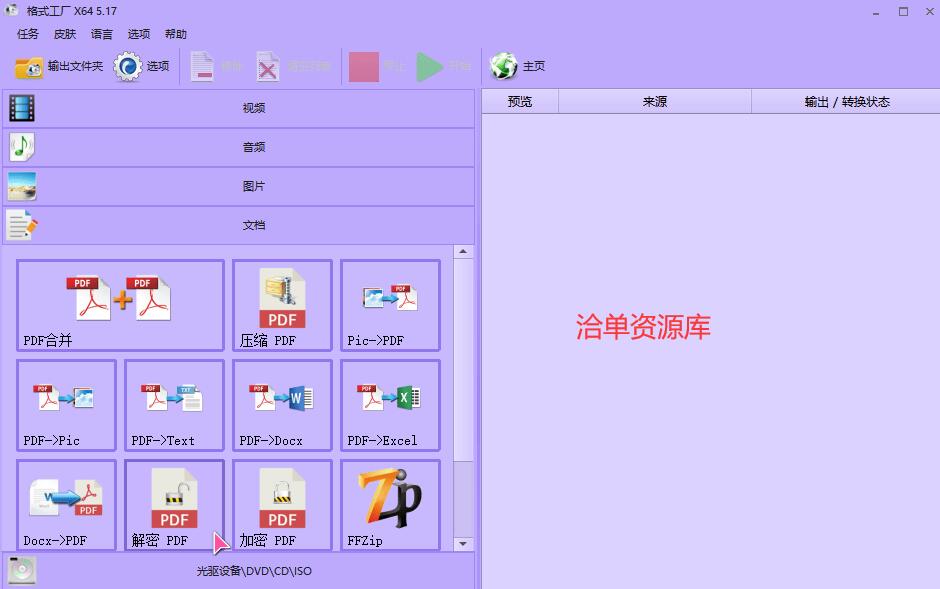The height and width of the screenshot is (589, 940).
Task: Choose the PDF->Excel converter
Action: pos(390,405)
